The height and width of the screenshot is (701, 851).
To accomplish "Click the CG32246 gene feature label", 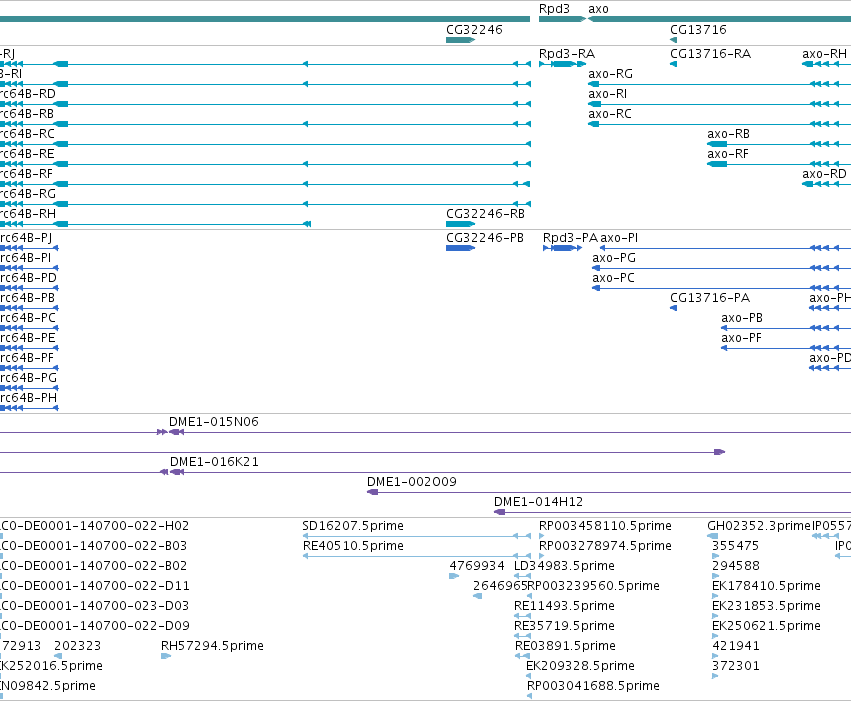I will coord(474,30).
